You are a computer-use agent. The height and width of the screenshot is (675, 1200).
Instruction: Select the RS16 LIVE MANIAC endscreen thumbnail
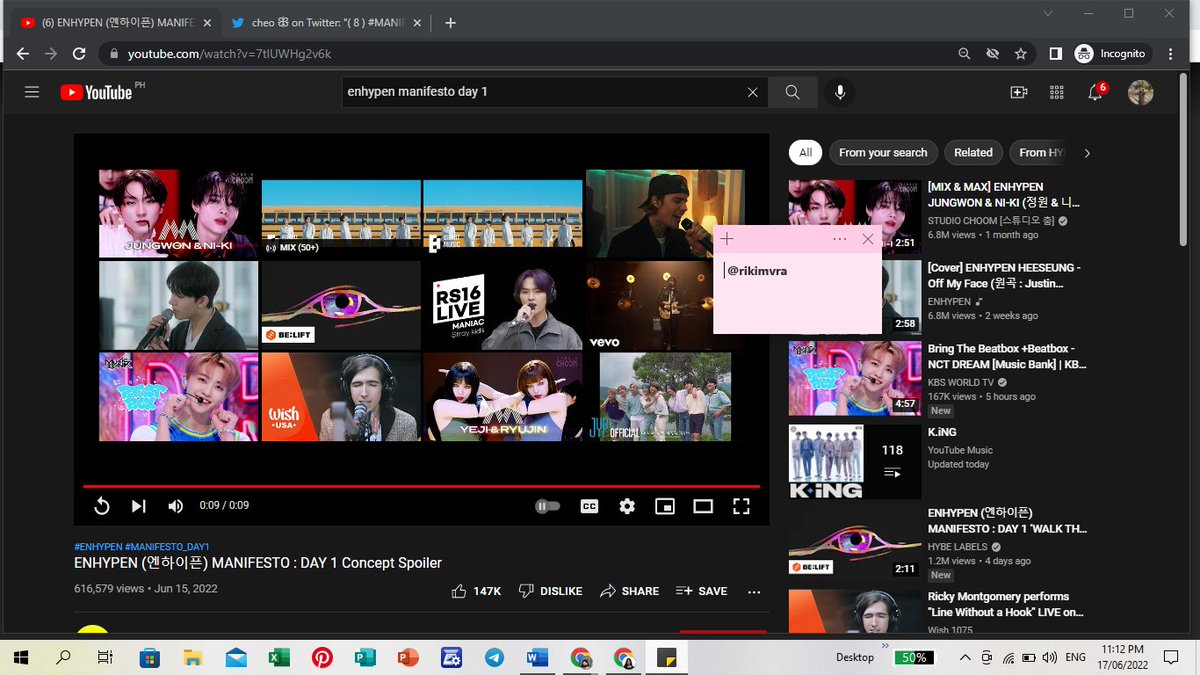coord(502,306)
